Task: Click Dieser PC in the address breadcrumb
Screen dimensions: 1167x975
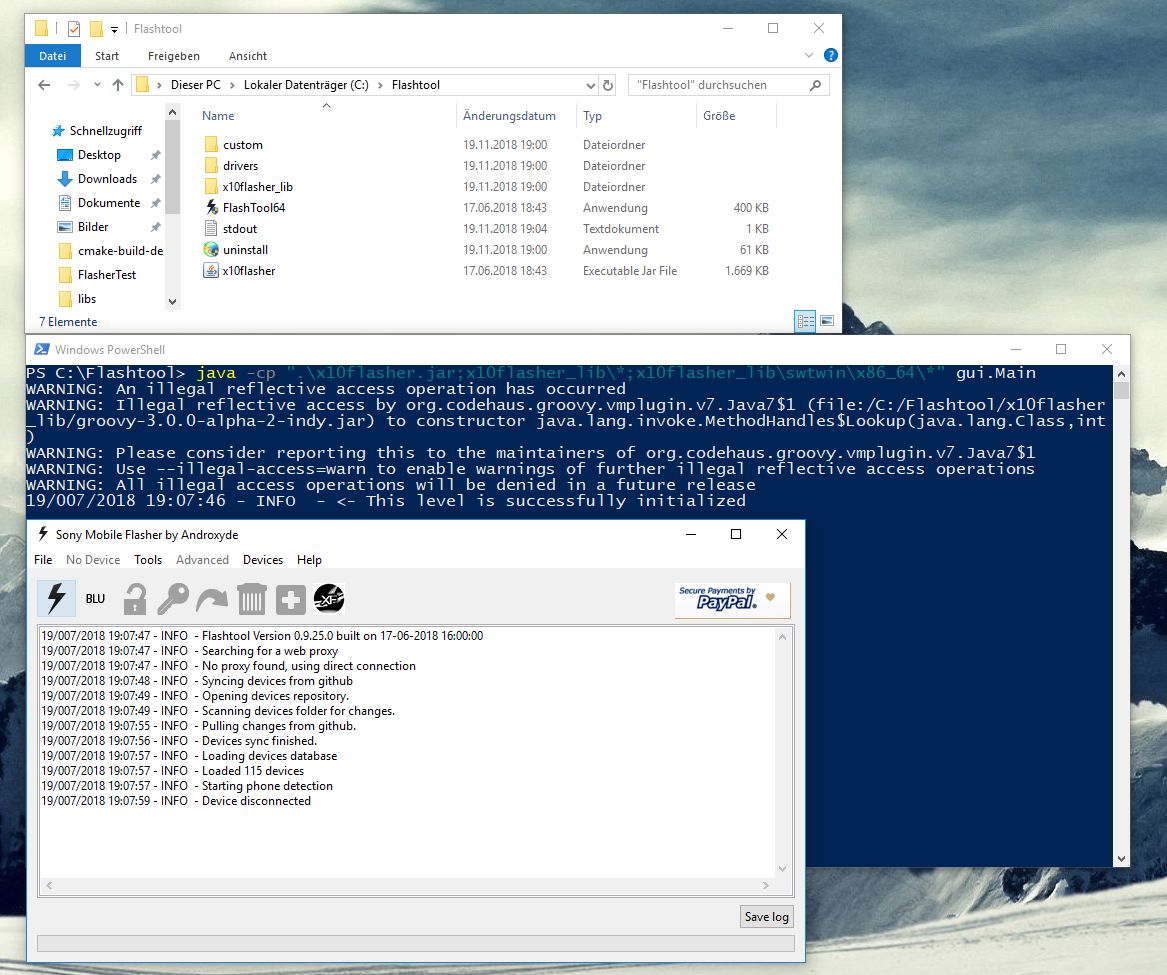Action: (x=196, y=85)
